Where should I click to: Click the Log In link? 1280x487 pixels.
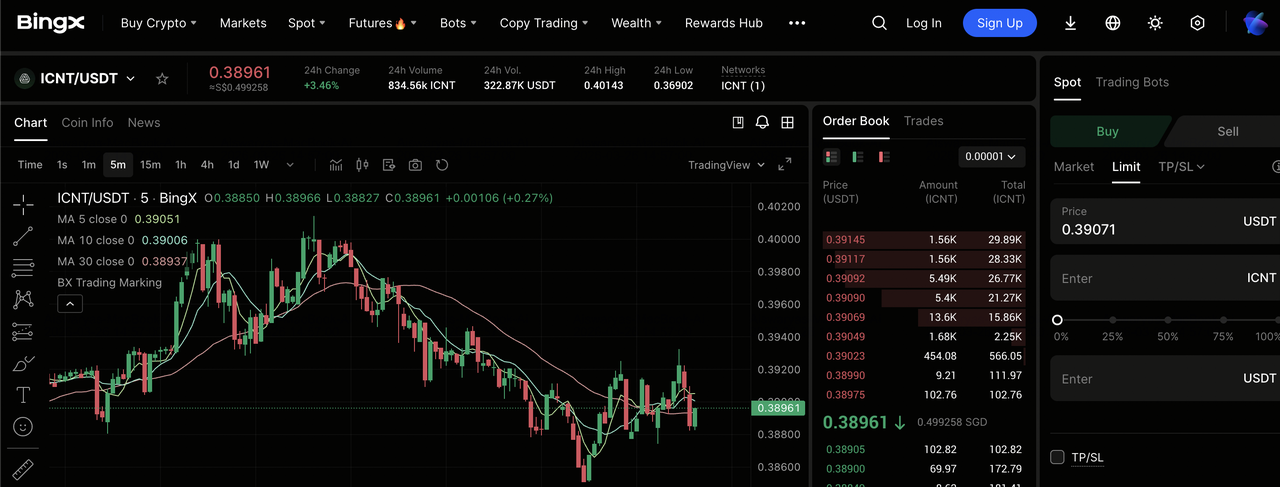pyautogui.click(x=923, y=23)
